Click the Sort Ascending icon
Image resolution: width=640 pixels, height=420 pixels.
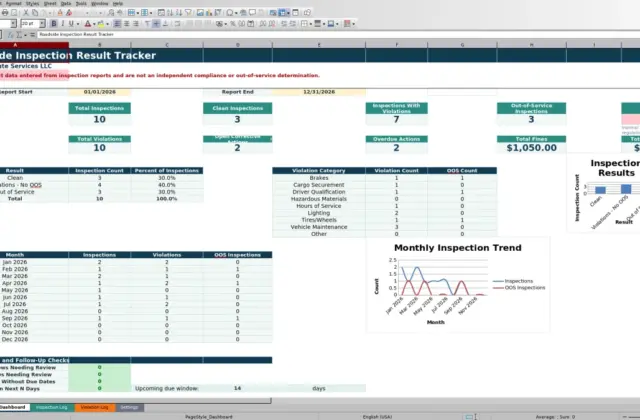pyautogui.click(x=170, y=13)
